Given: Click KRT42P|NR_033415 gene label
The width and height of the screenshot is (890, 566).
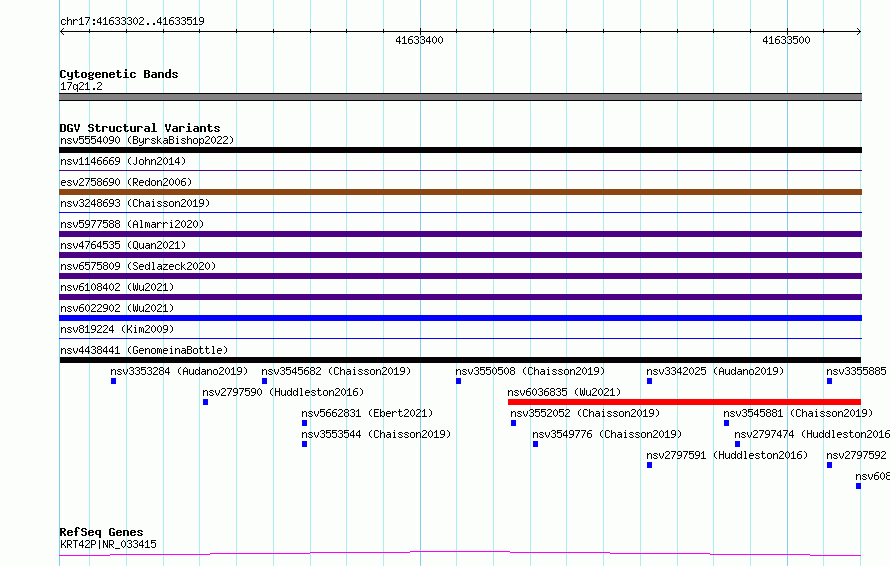Looking at the screenshot, I should (108, 544).
